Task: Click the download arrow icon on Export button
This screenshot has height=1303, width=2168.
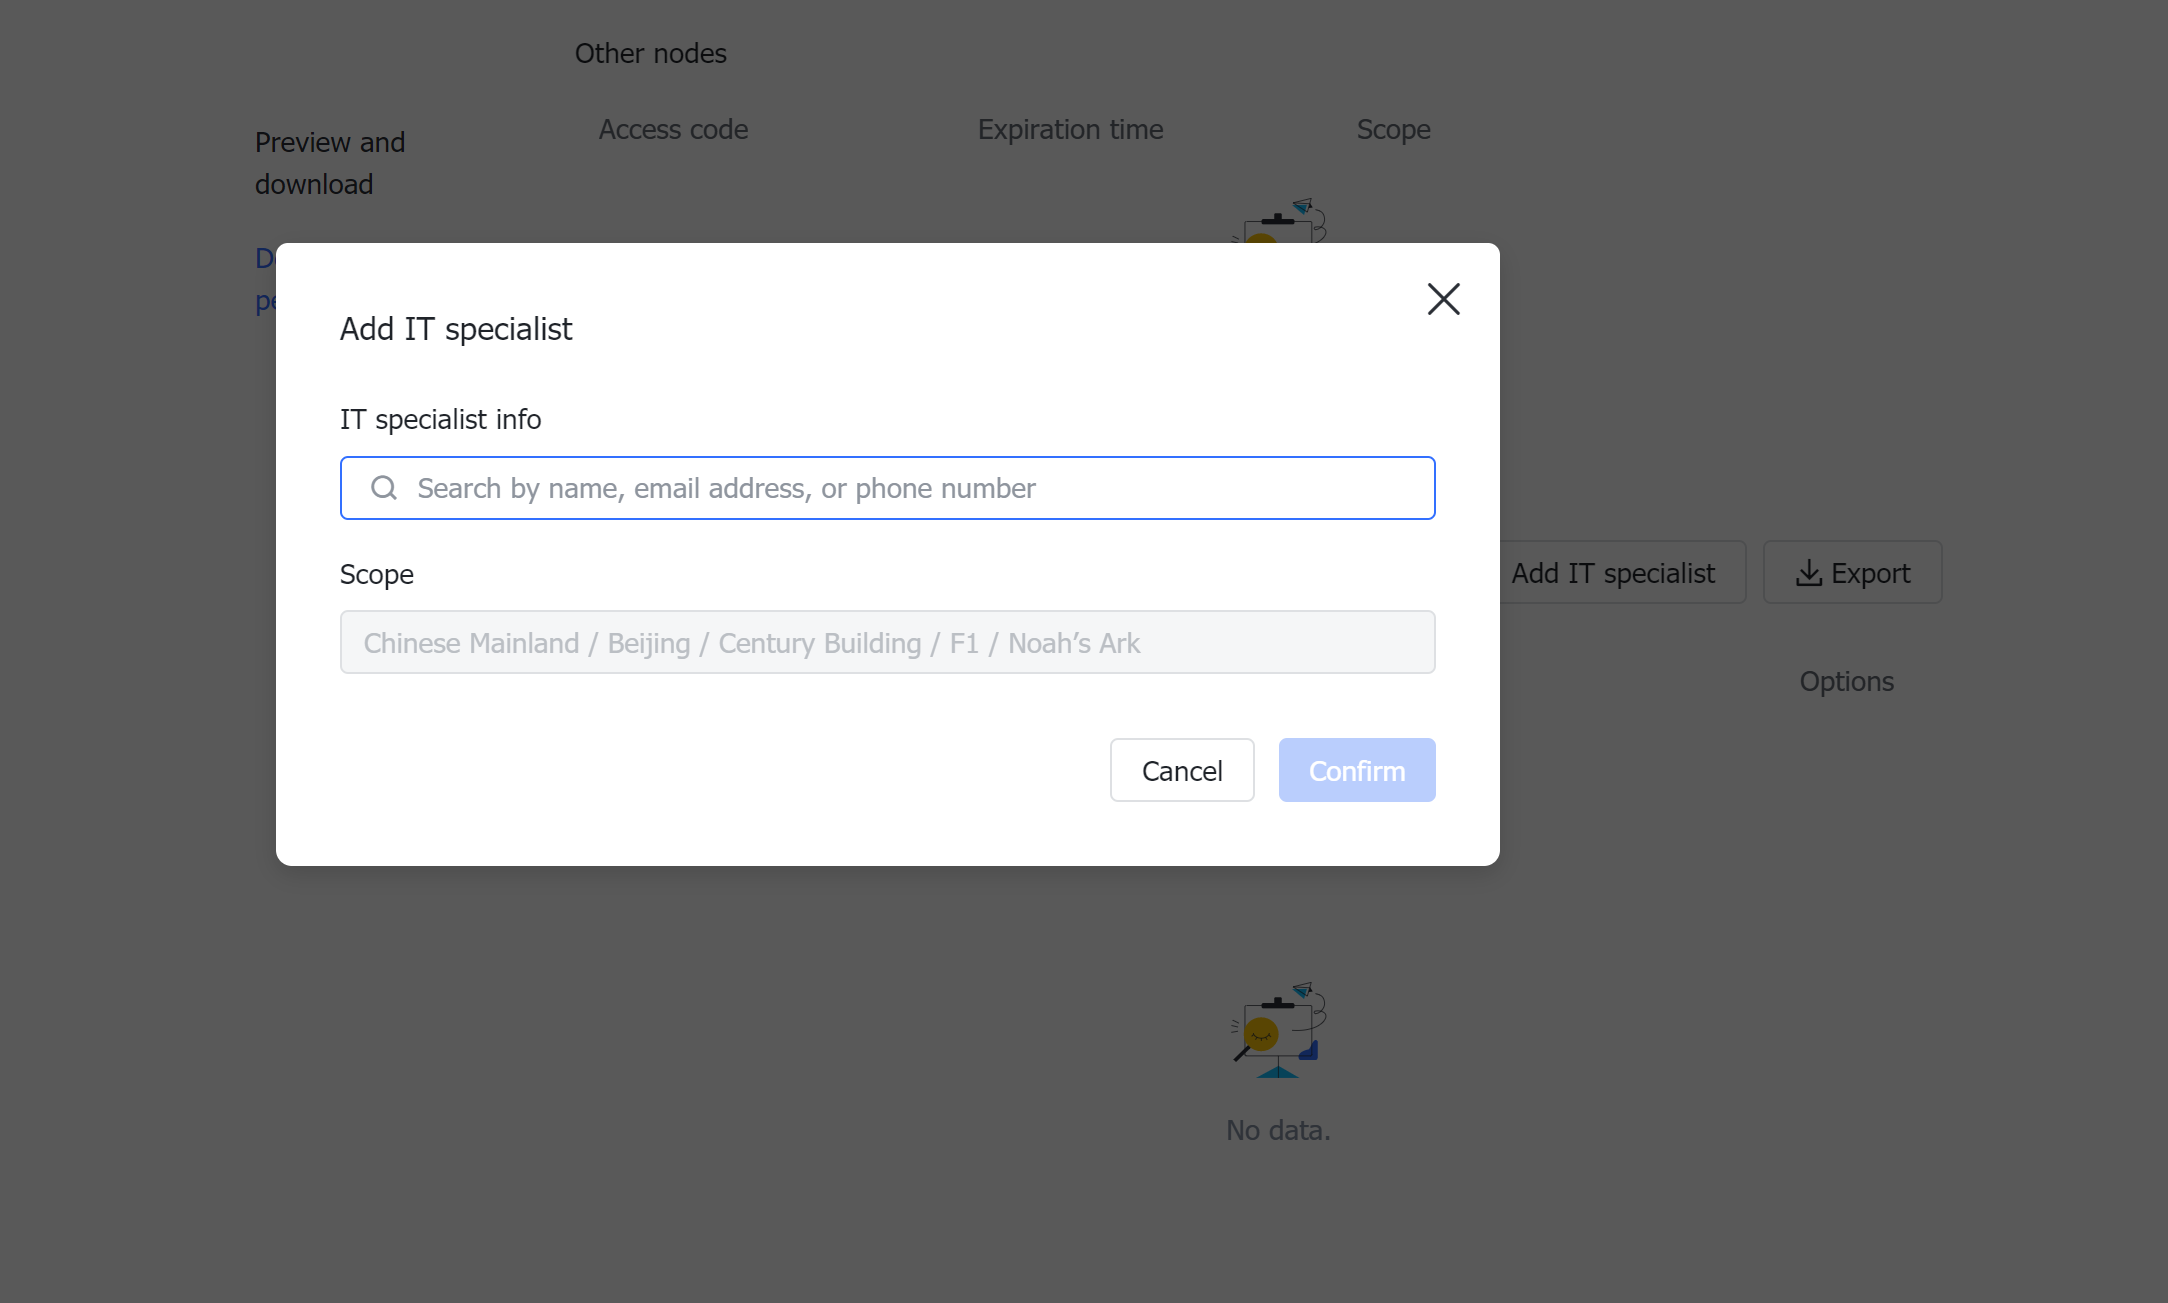Action: click(1809, 572)
